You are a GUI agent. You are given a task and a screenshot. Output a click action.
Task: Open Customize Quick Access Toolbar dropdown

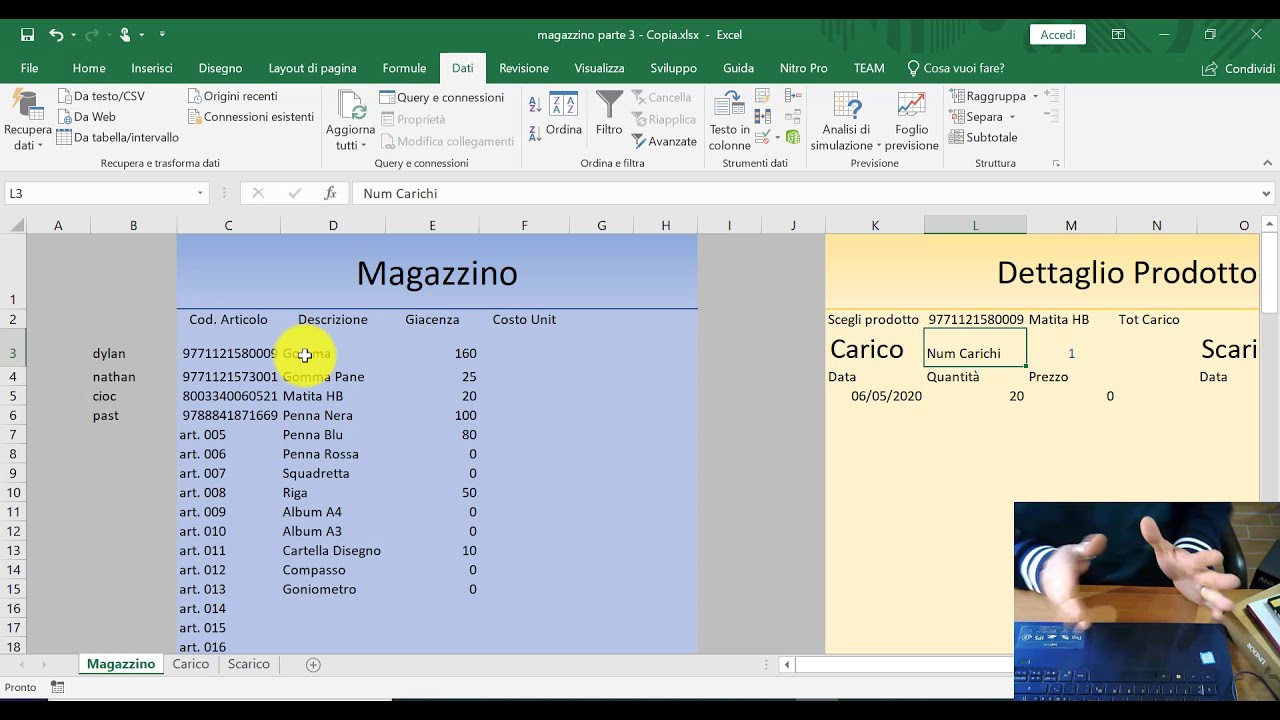click(162, 35)
